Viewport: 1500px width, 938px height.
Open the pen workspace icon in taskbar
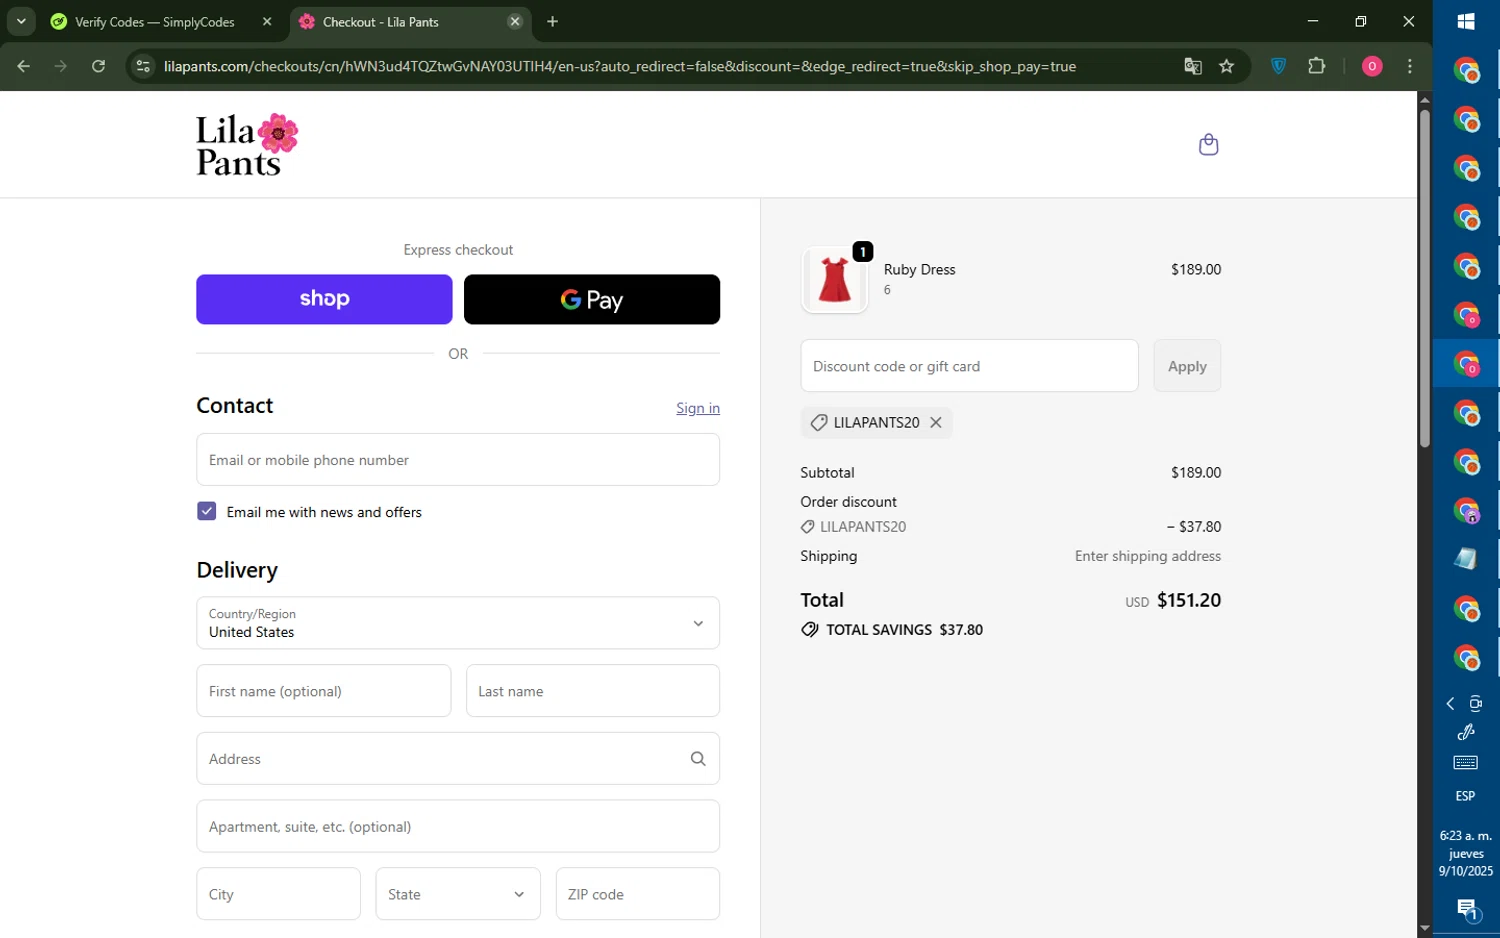(x=1466, y=732)
